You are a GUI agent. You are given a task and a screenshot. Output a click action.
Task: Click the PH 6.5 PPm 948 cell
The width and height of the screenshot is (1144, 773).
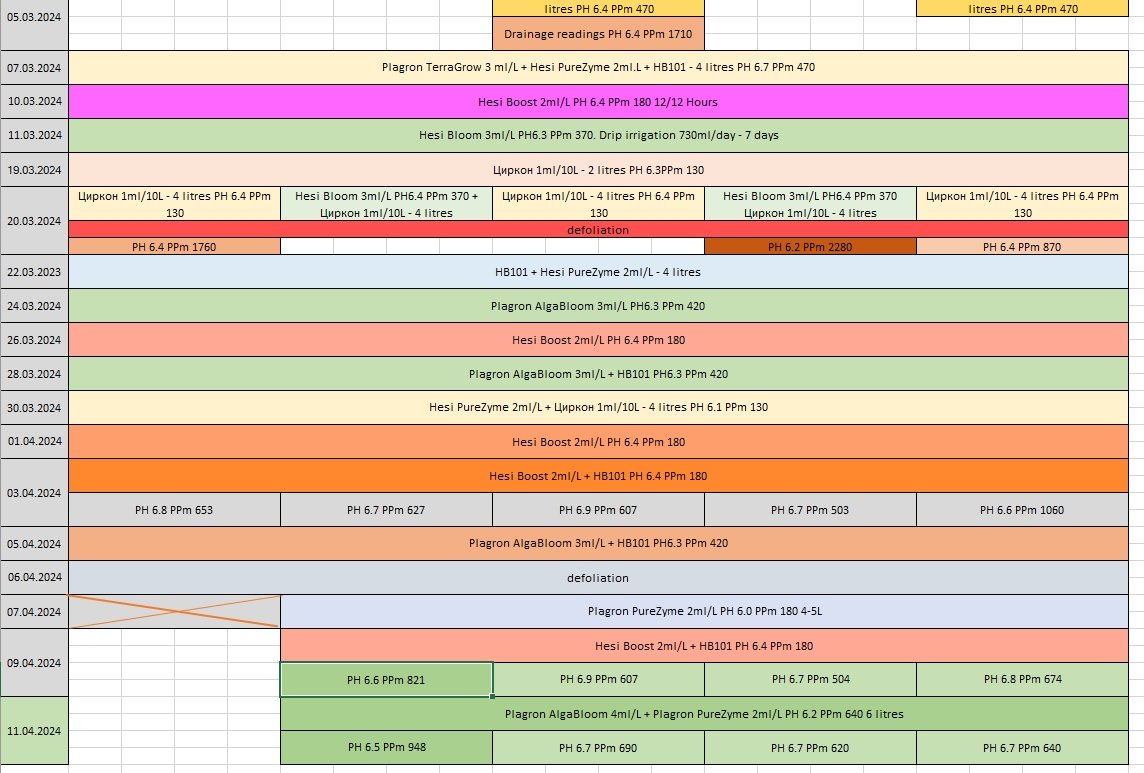[387, 747]
